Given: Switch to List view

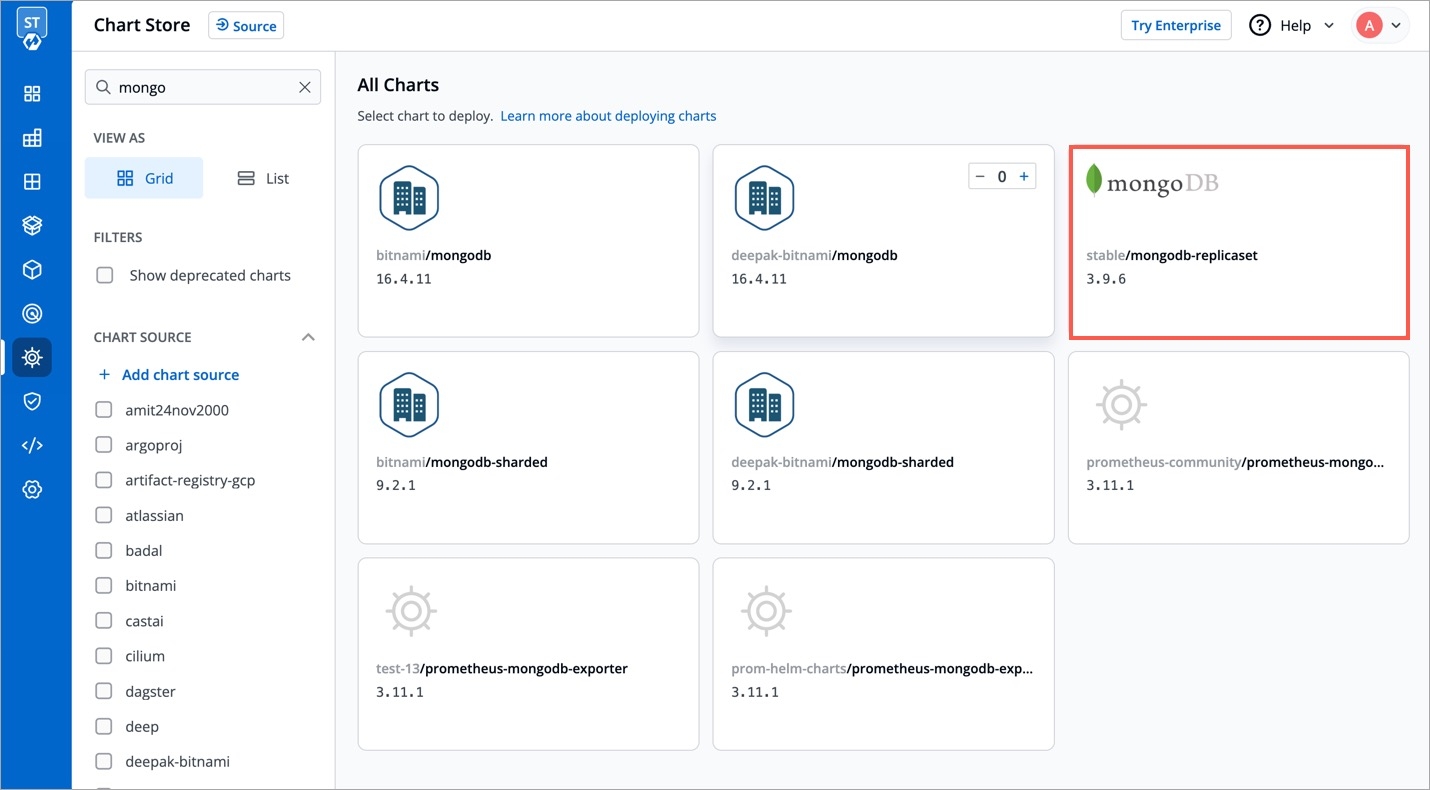Looking at the screenshot, I should click(263, 178).
